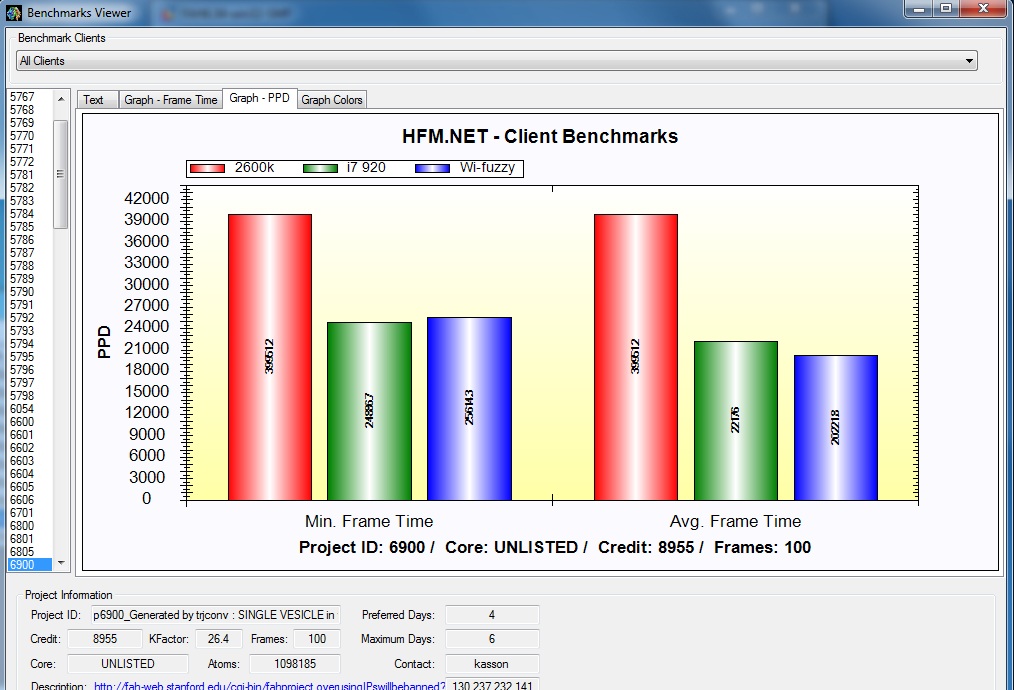The image size is (1014, 690).
Task: Switch to the Text tab
Action: [x=94, y=100]
